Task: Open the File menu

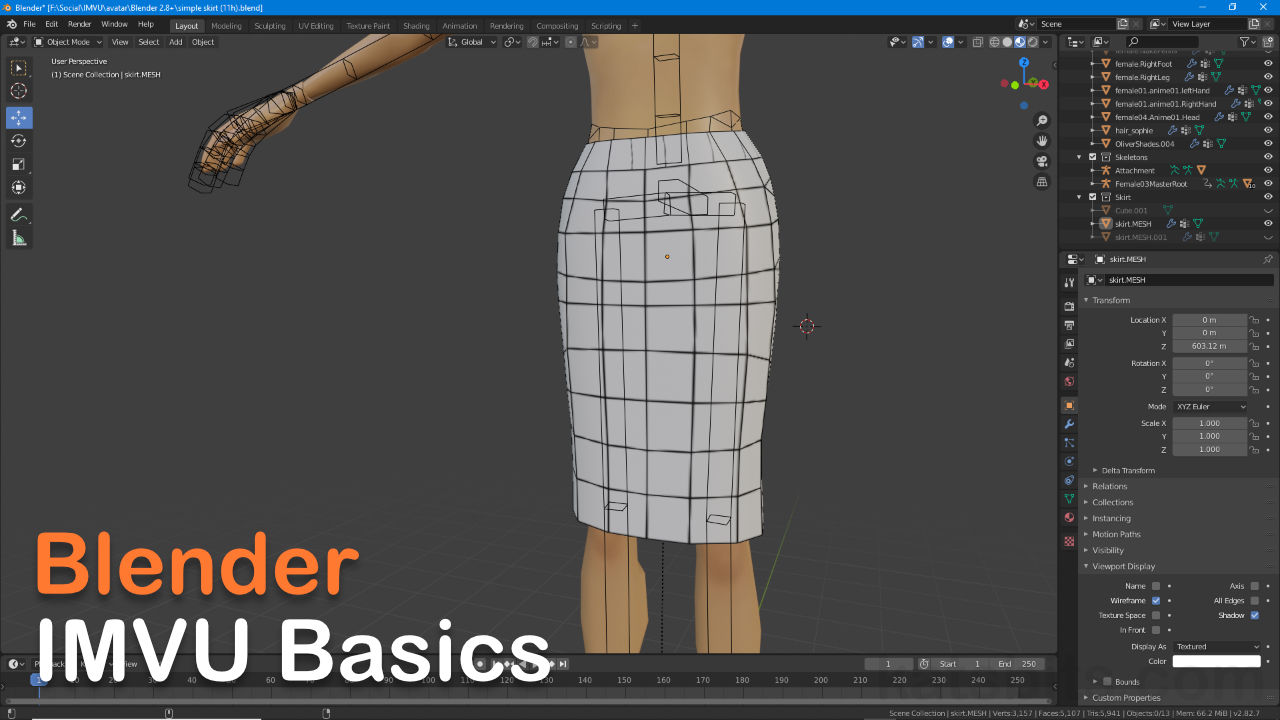Action: tap(29, 24)
